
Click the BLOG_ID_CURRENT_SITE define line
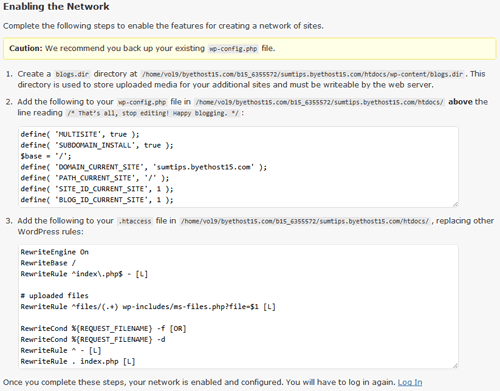coord(97,200)
